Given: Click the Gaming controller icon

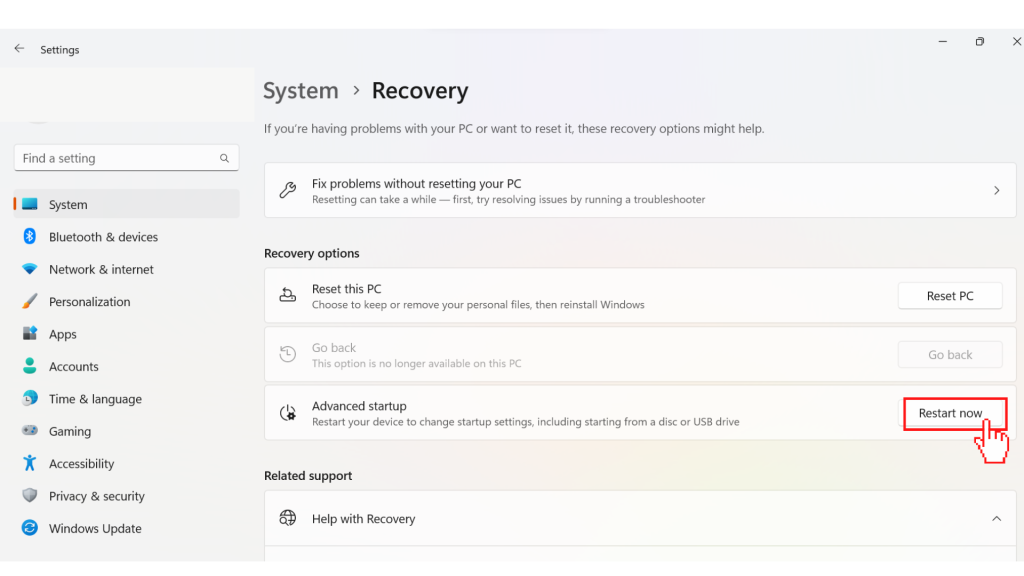Looking at the screenshot, I should [29, 430].
